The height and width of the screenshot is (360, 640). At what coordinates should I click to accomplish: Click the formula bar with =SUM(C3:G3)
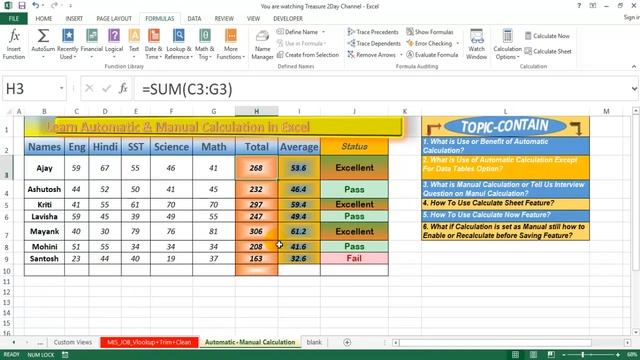(382, 89)
